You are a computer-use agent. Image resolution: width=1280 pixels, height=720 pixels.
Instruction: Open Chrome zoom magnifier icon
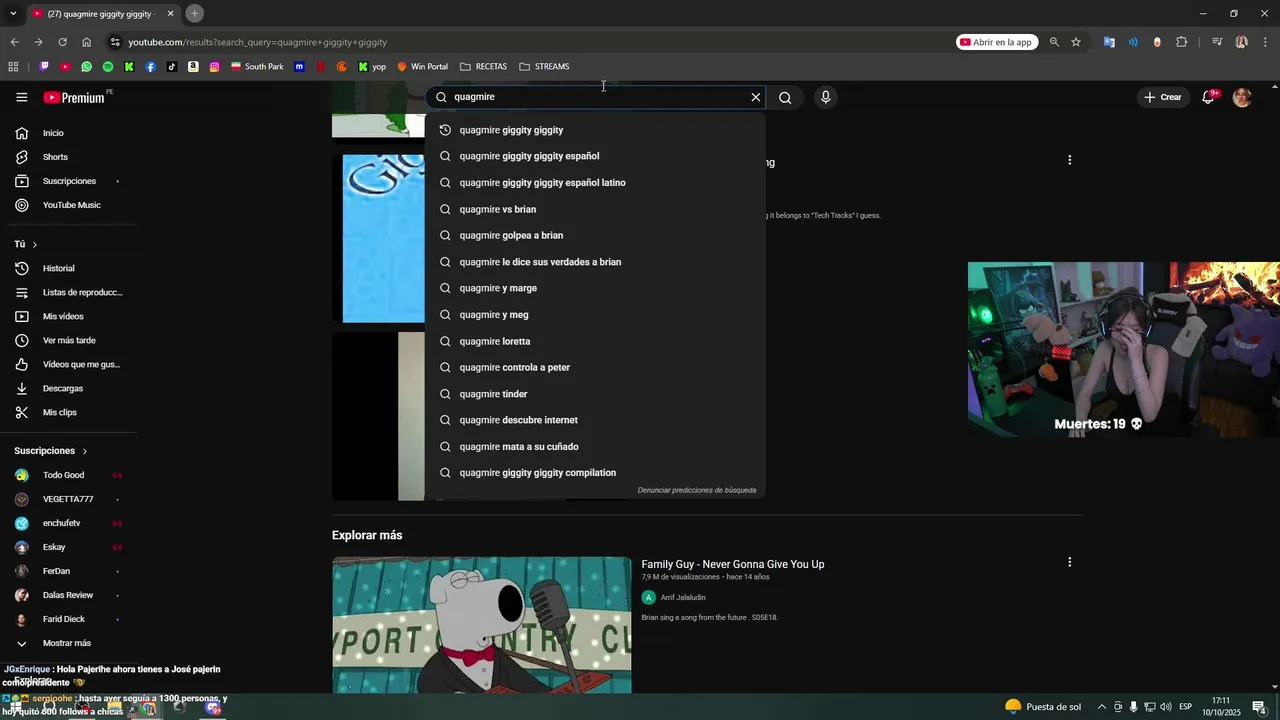[x=1054, y=42]
